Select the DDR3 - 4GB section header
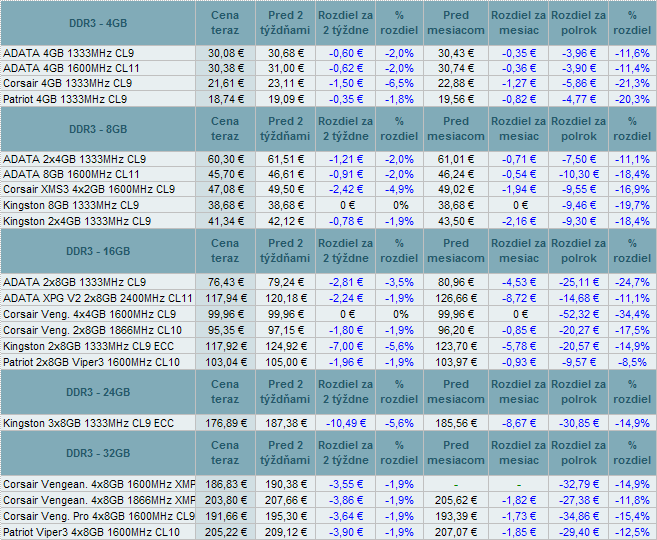 (98, 23)
